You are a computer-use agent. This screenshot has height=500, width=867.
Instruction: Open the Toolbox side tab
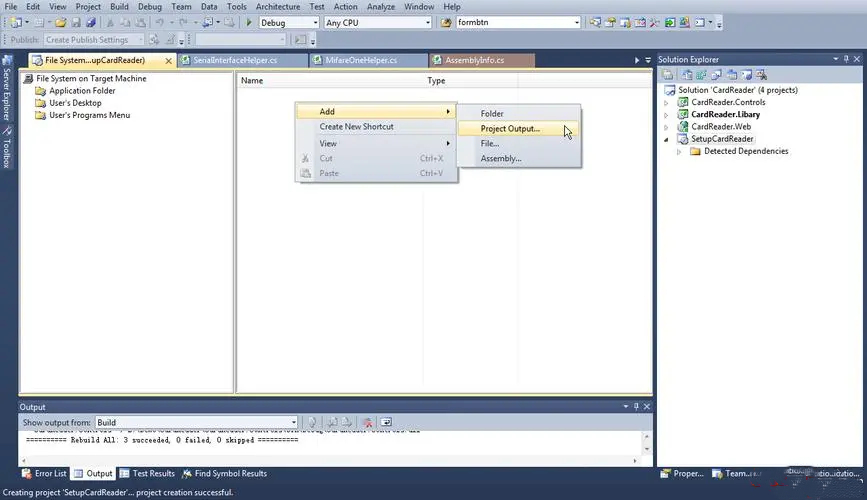pos(7,149)
